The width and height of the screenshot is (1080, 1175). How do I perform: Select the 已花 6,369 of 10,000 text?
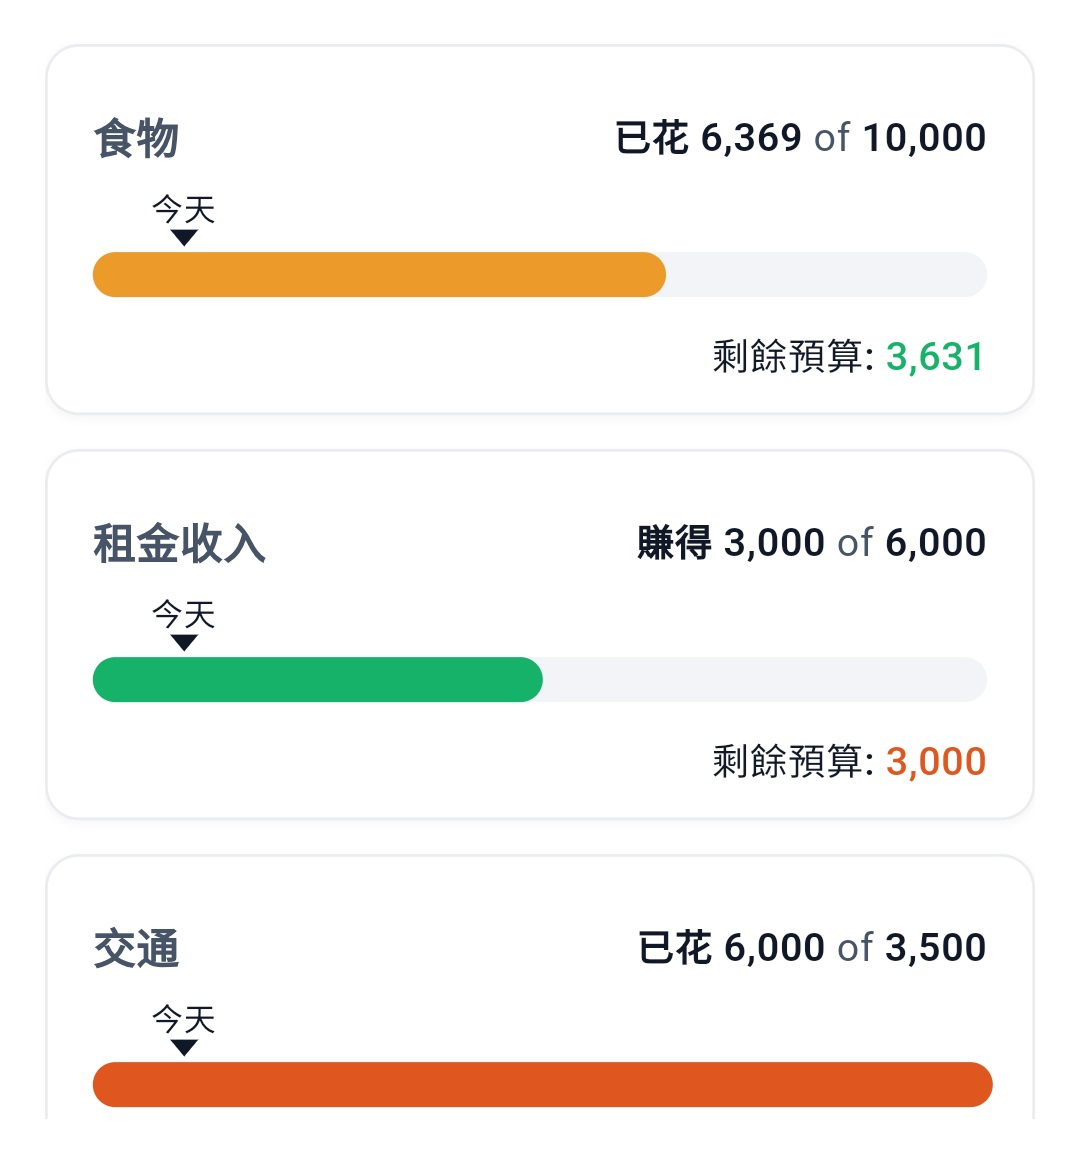[800, 138]
